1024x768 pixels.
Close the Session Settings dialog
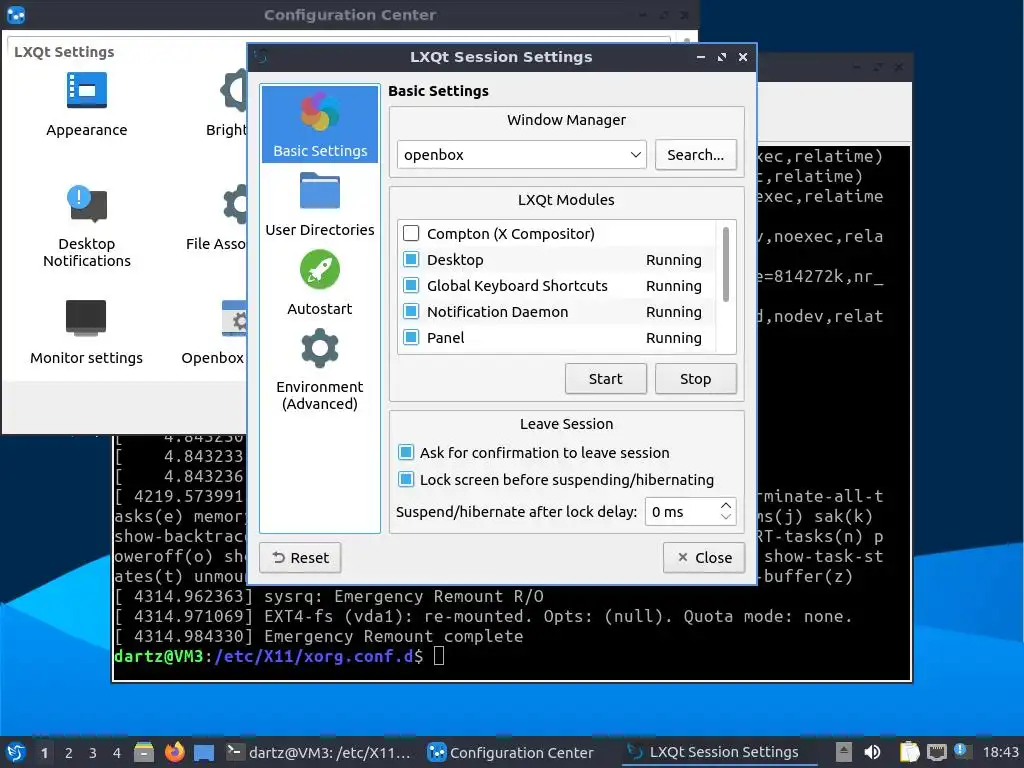click(x=704, y=558)
